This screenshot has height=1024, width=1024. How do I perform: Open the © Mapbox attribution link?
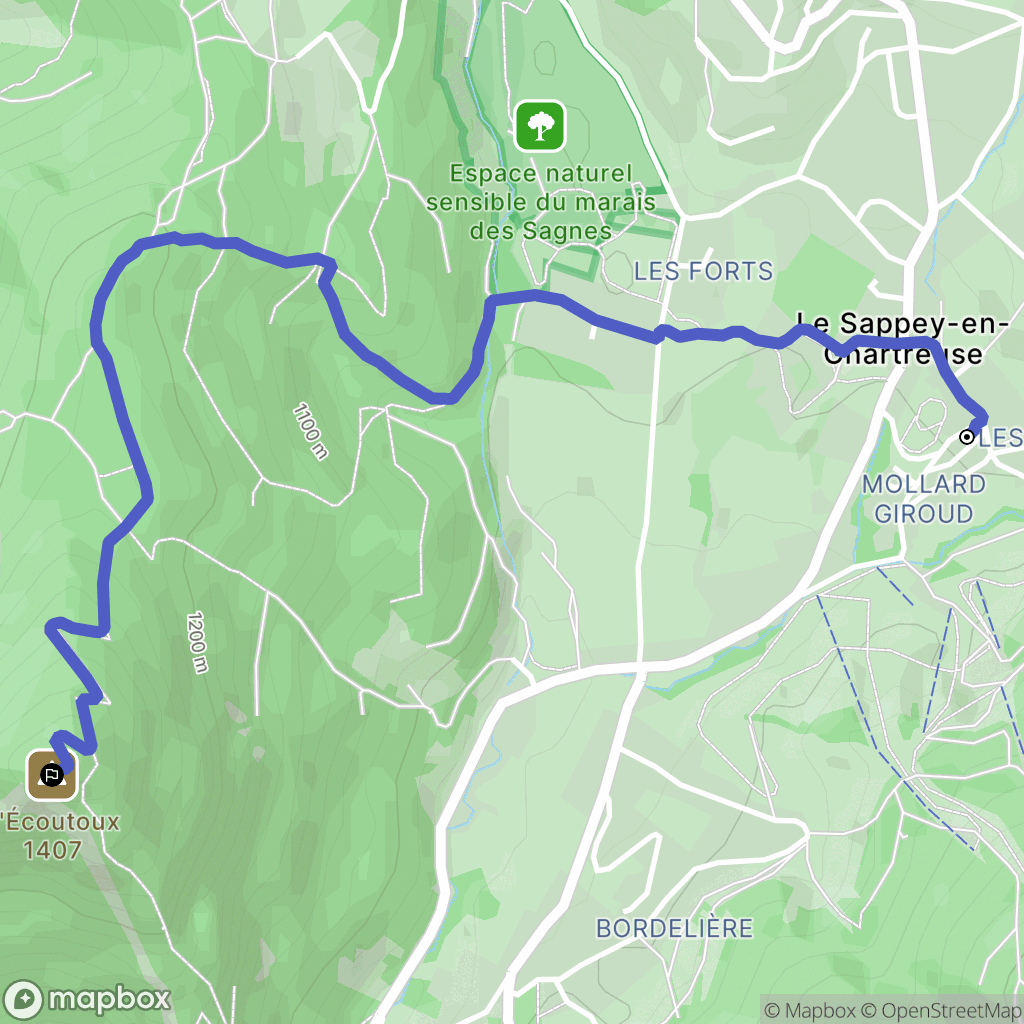(x=809, y=1010)
